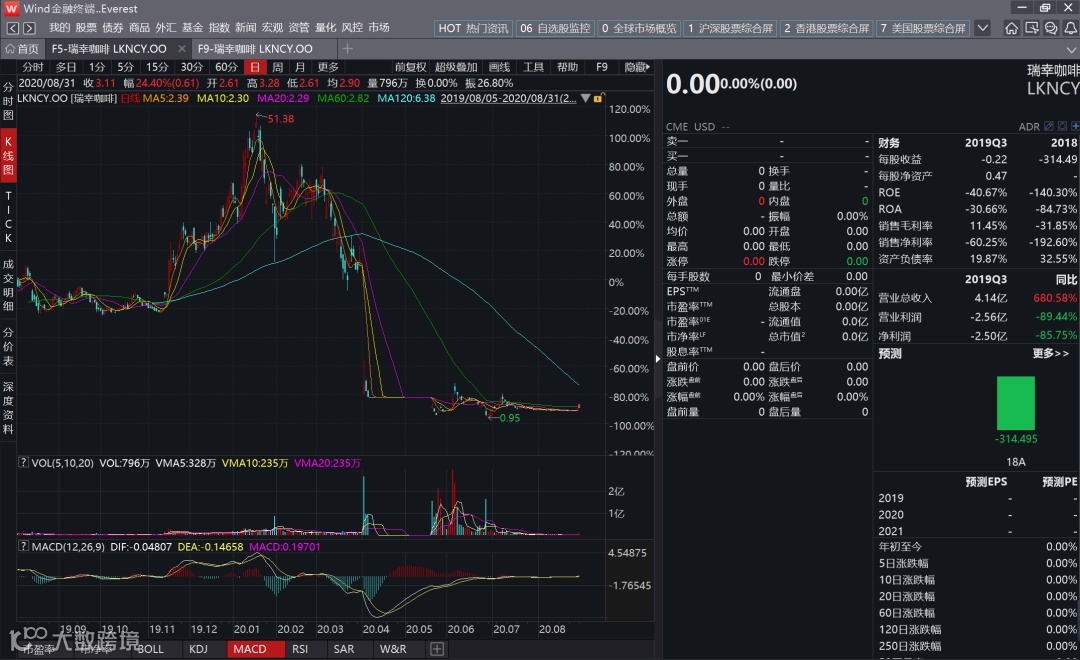
Task: Open the date range dropdown triangle
Action: (585, 99)
